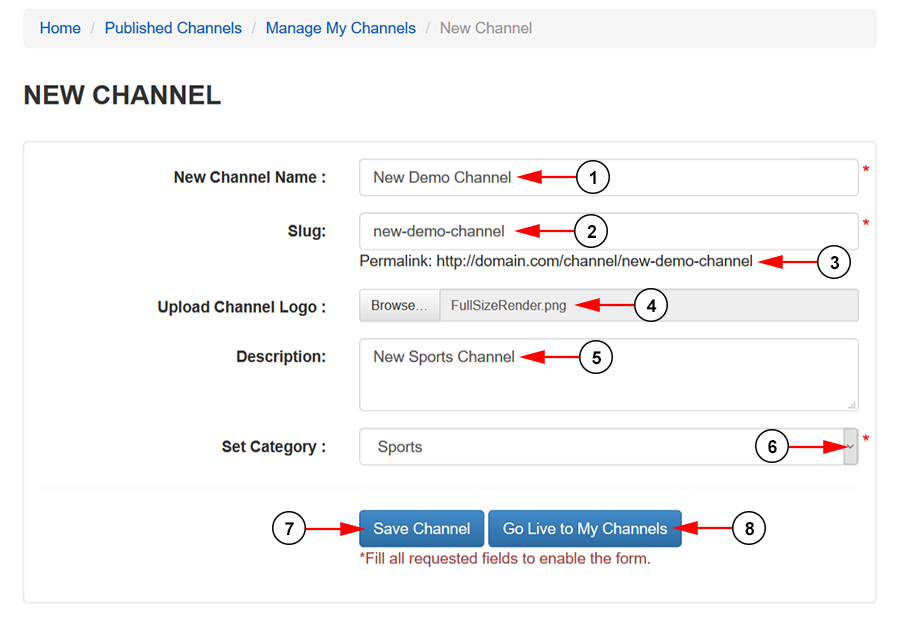This screenshot has width=900, height=626.
Task: Click annotation circle number 7
Action: pyautogui.click(x=289, y=528)
